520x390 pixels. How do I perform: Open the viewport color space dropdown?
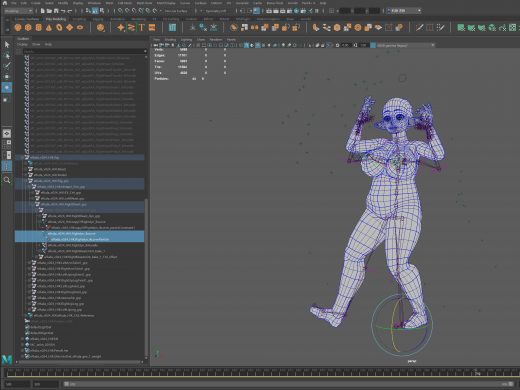click(406, 45)
